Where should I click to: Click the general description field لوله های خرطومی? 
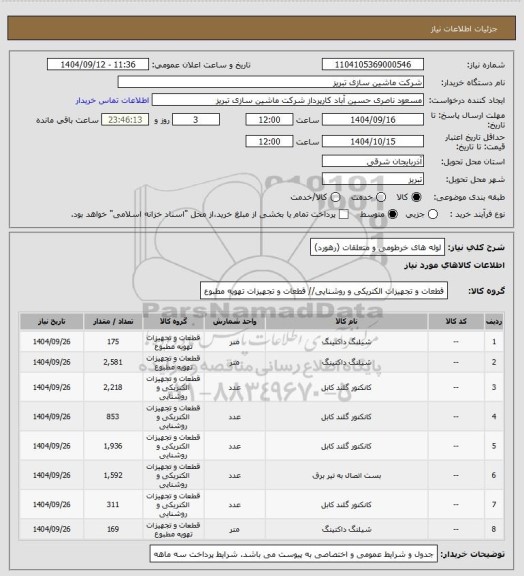(x=377, y=248)
